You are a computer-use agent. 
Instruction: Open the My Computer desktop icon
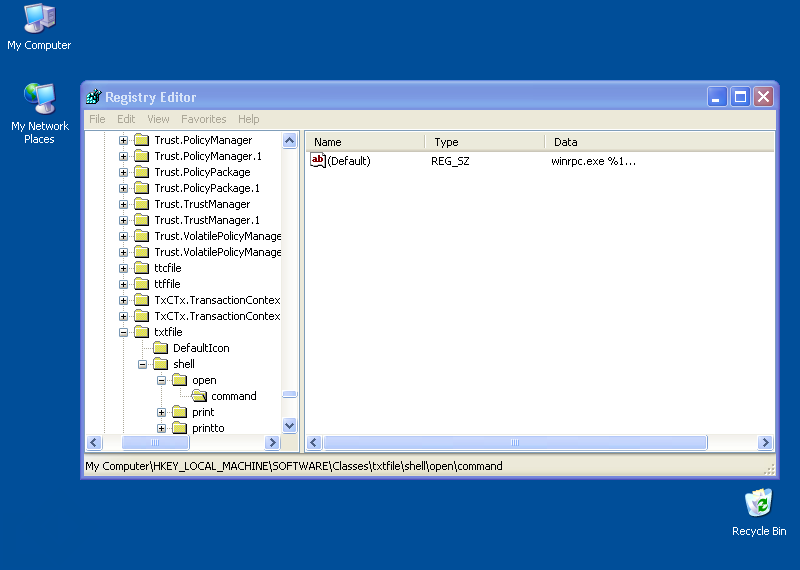39,27
